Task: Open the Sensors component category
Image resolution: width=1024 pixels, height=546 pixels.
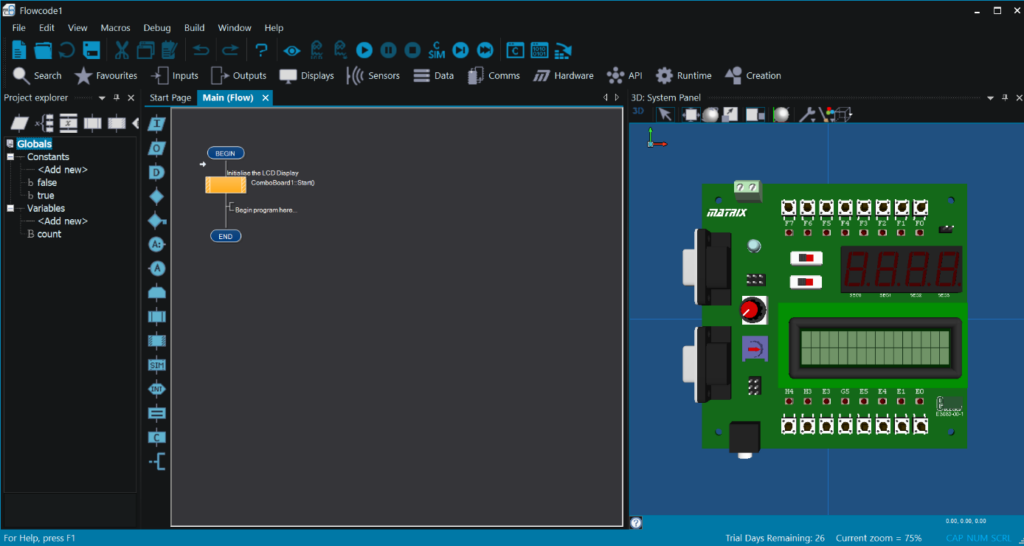Action: click(373, 76)
